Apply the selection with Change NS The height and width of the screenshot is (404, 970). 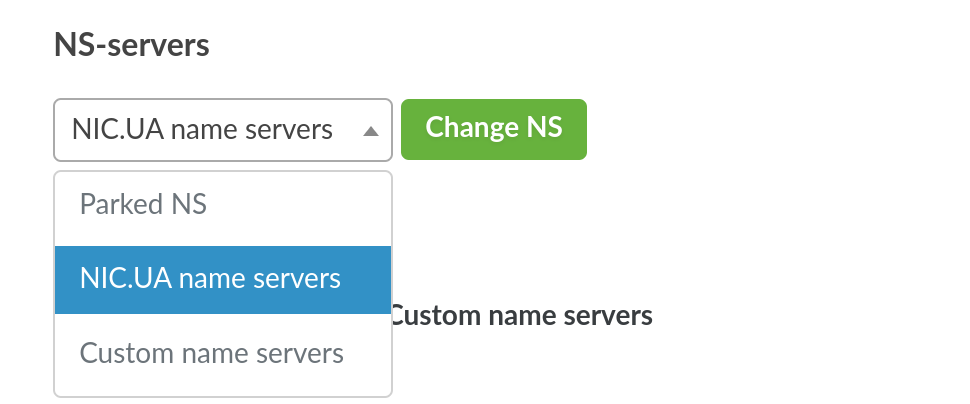(x=493, y=128)
